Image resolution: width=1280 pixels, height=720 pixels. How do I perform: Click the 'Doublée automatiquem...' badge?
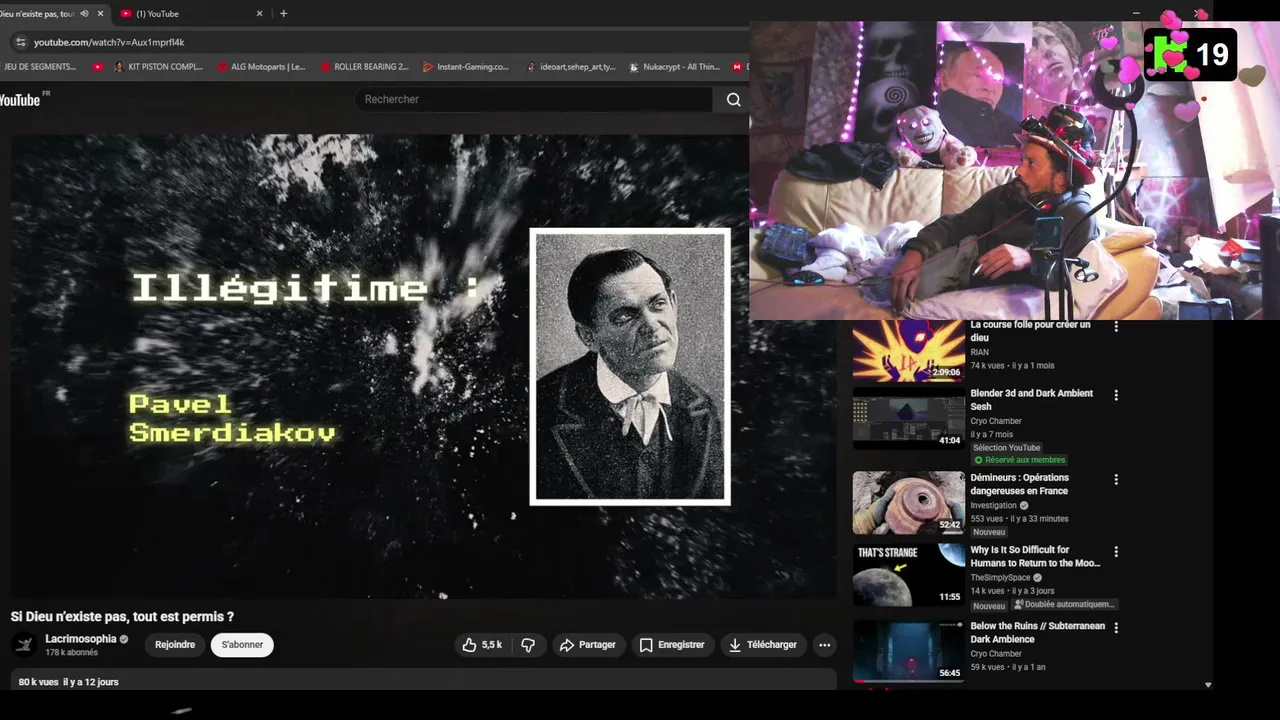click(x=1063, y=605)
